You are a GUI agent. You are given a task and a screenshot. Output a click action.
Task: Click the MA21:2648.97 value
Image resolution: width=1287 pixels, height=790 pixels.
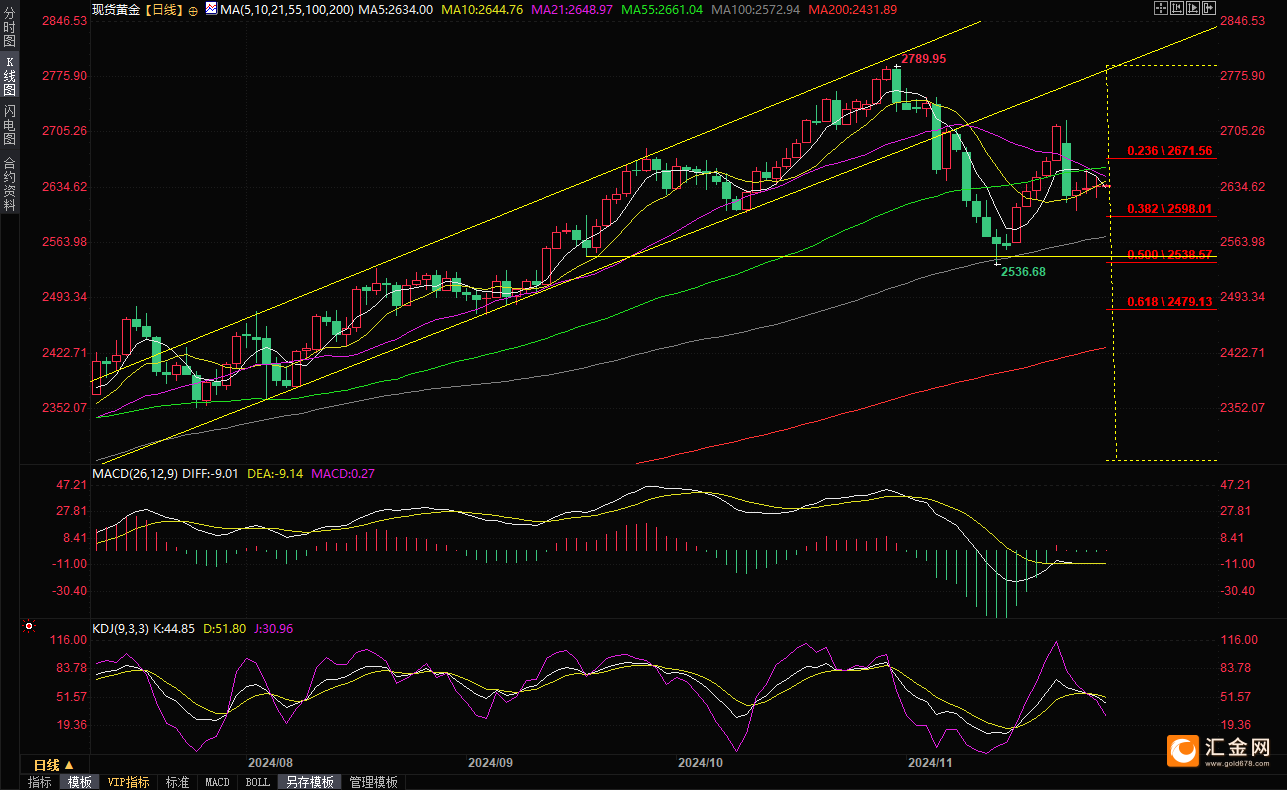pyautogui.click(x=571, y=9)
